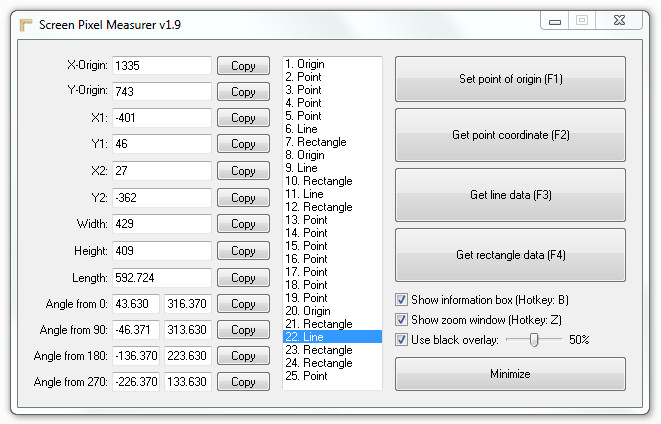Click the Y2 field showing -362
661x424 pixels.
(x=162, y=198)
